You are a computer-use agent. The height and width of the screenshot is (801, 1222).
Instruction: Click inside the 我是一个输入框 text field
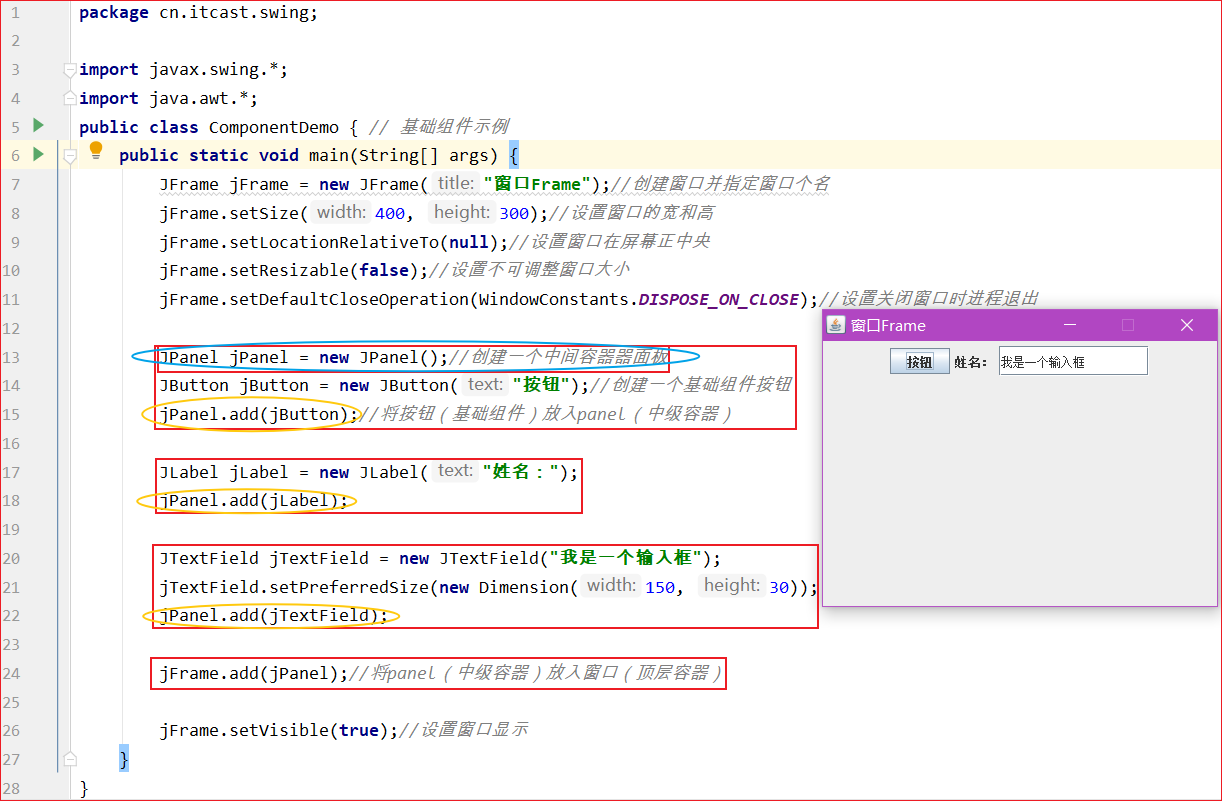click(1072, 360)
